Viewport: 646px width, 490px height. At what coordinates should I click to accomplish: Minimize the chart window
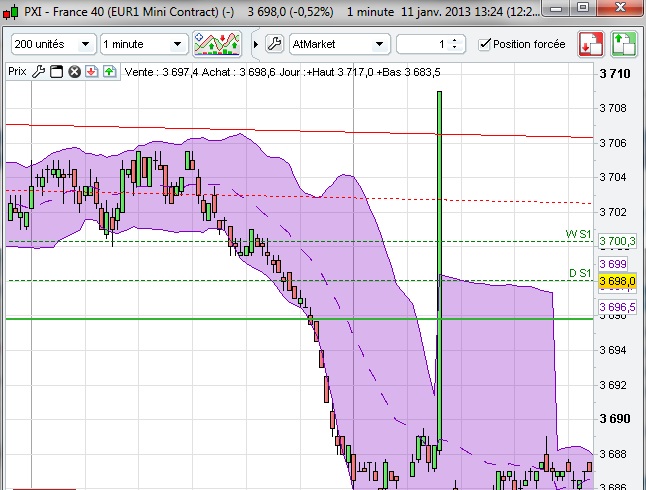click(557, 8)
